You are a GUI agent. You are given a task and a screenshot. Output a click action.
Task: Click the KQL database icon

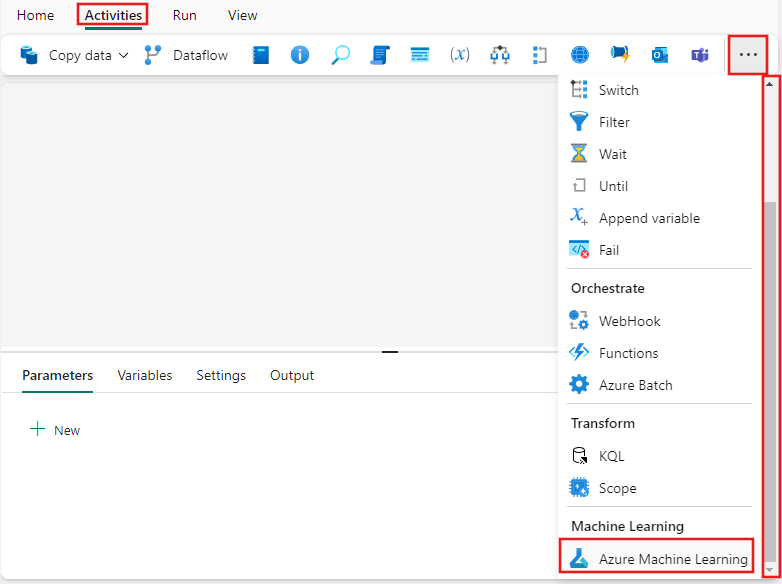click(x=580, y=455)
